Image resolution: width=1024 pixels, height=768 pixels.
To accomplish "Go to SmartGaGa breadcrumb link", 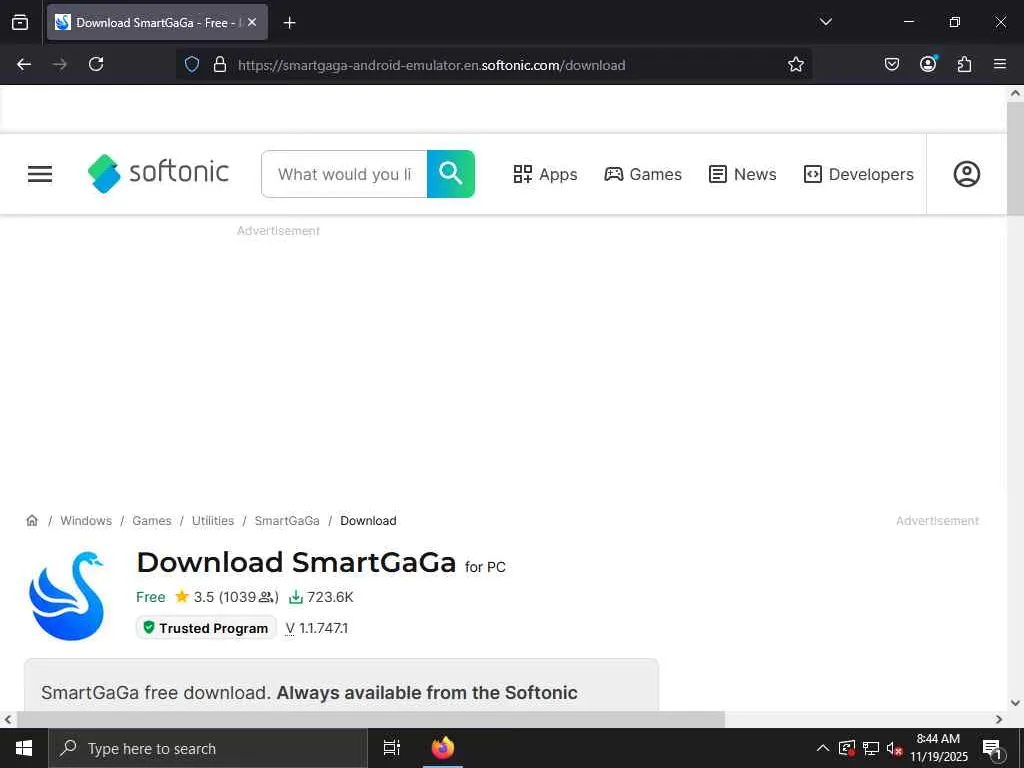I will [x=287, y=520].
